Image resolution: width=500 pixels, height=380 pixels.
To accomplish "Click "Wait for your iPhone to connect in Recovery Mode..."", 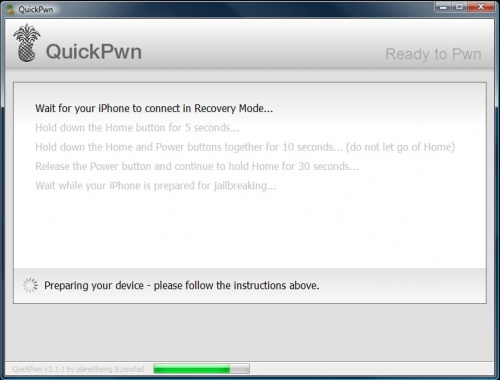I will (154, 108).
